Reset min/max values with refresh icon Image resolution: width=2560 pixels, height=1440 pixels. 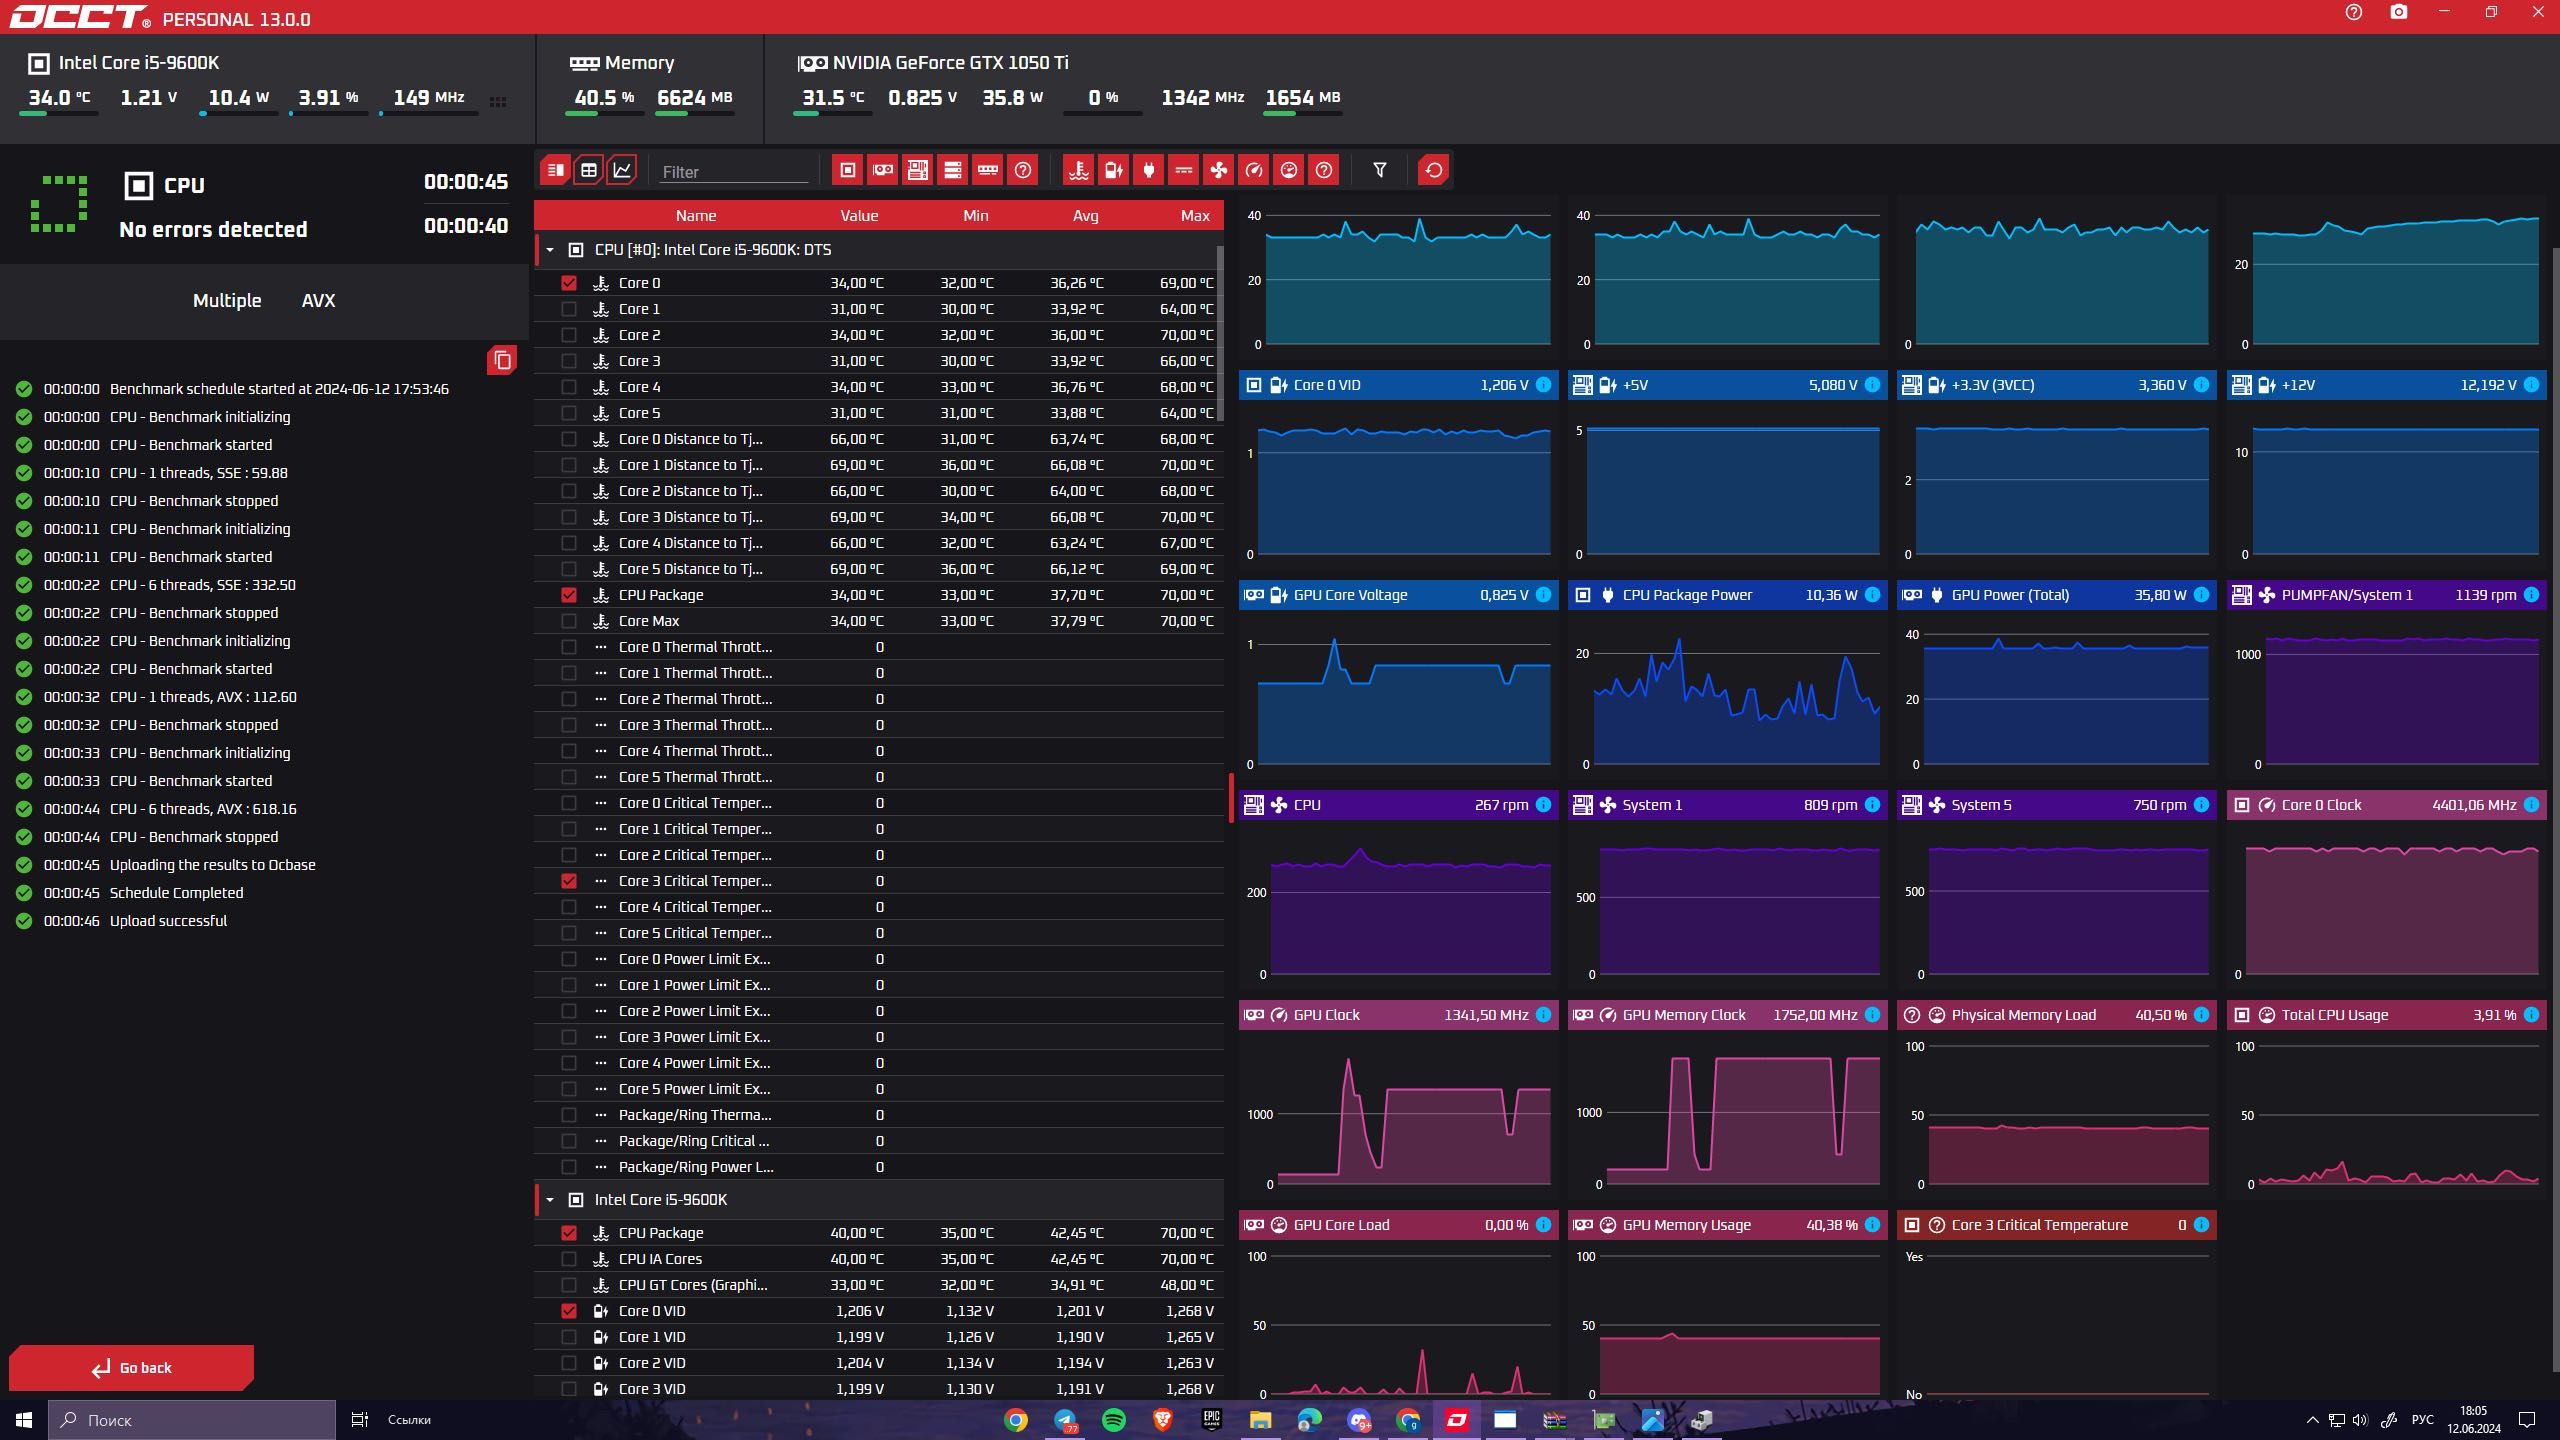click(1433, 170)
